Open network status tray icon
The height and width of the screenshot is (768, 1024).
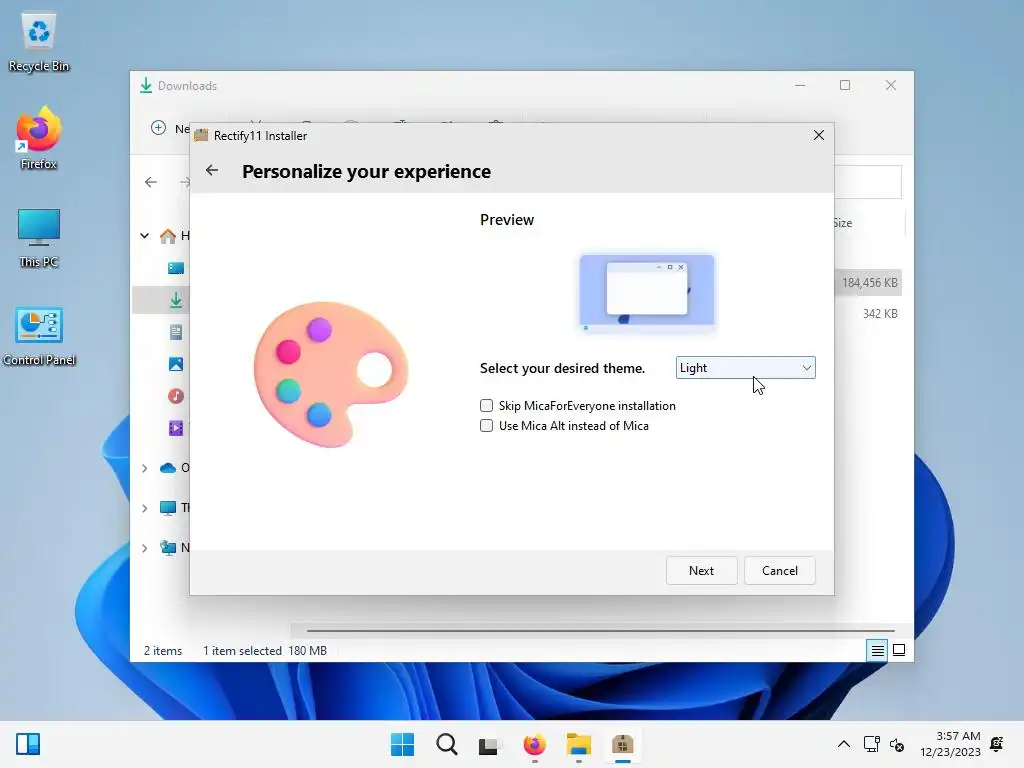pos(872,744)
